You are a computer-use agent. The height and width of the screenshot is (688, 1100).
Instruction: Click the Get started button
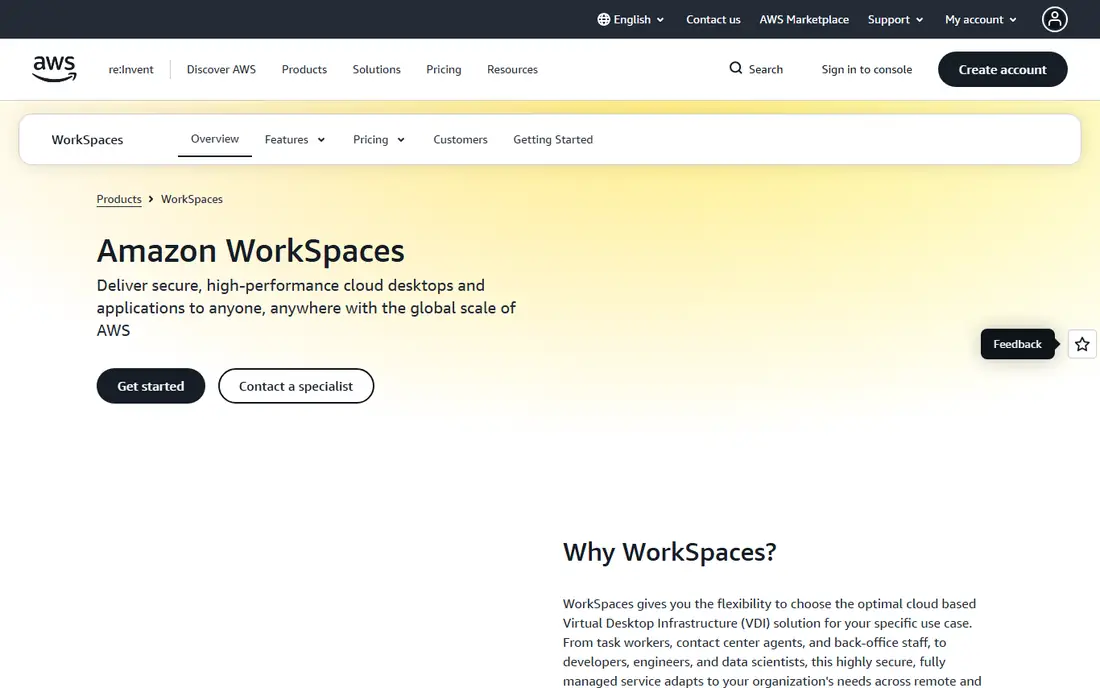(151, 386)
